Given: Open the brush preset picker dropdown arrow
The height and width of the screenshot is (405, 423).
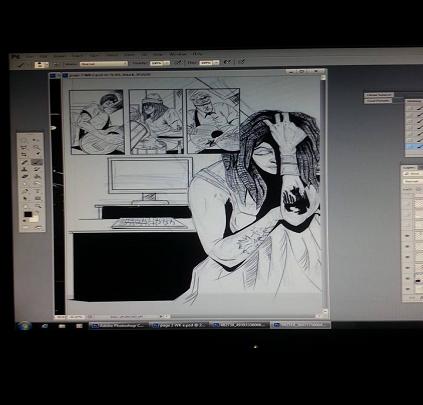Looking at the screenshot, I should click(46, 64).
